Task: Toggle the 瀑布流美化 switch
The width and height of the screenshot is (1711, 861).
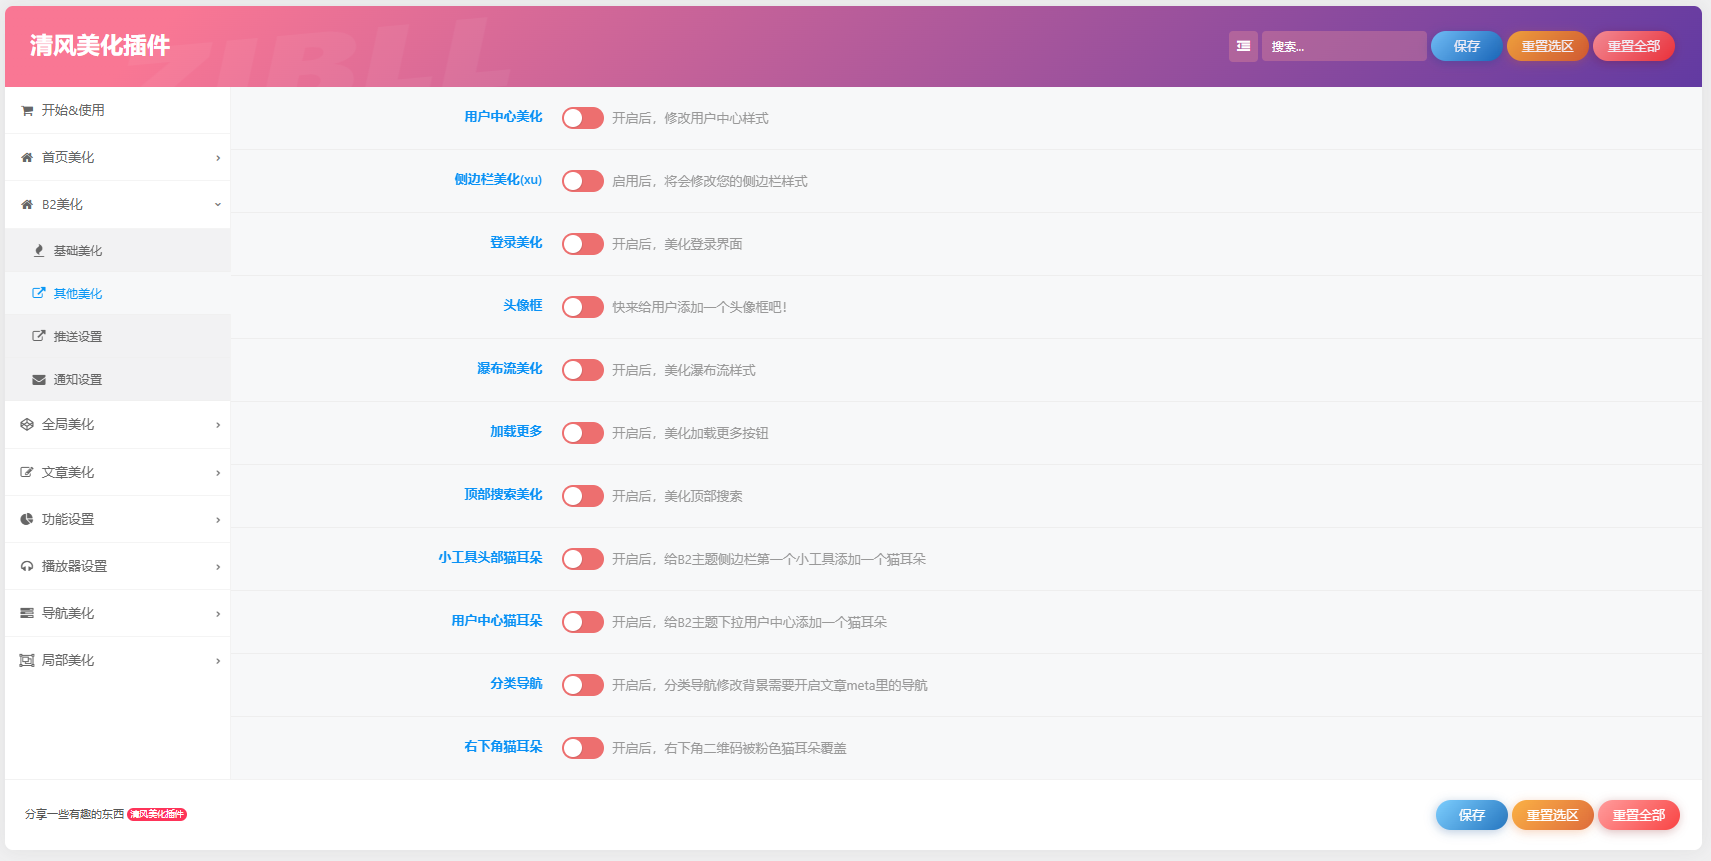Action: pos(582,370)
